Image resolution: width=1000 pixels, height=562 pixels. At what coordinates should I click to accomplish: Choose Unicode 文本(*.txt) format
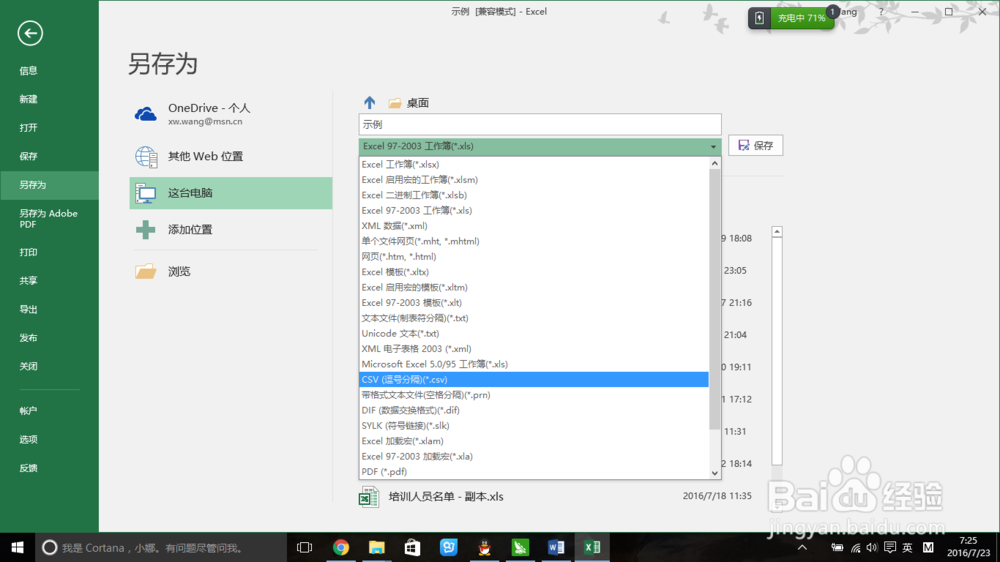point(533,334)
